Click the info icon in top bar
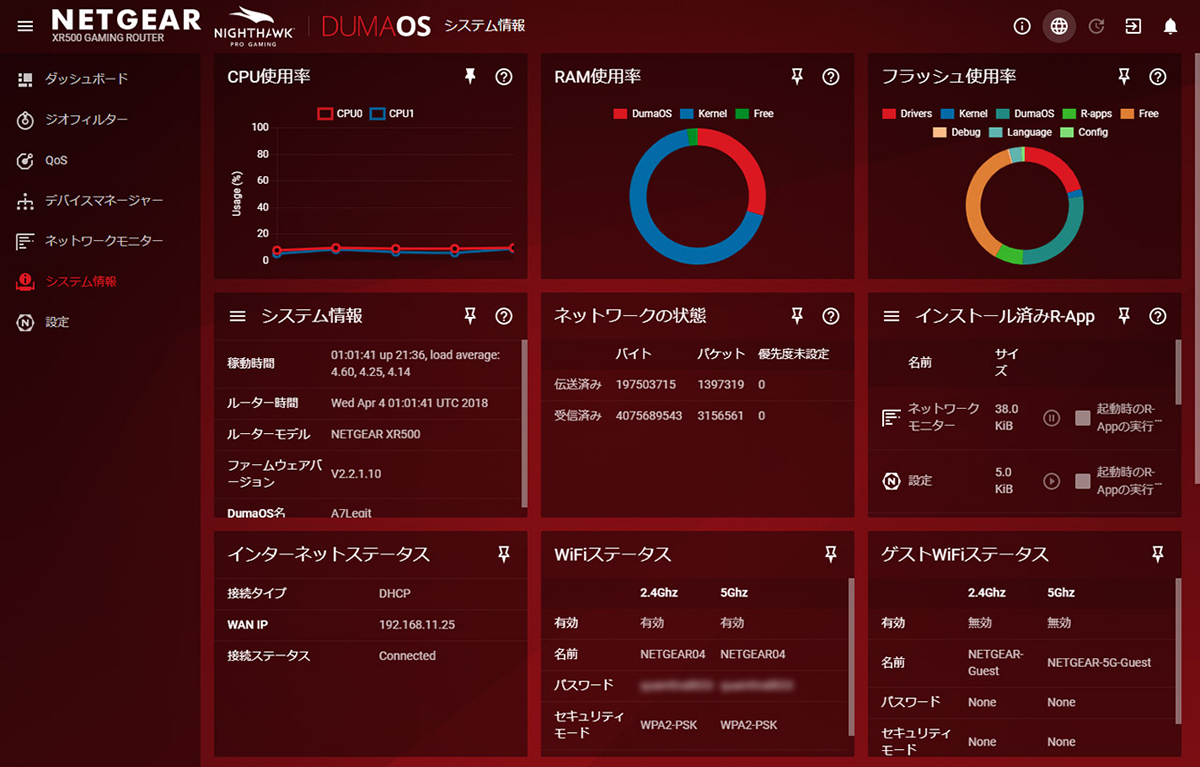The height and width of the screenshot is (767, 1200). (x=1021, y=26)
